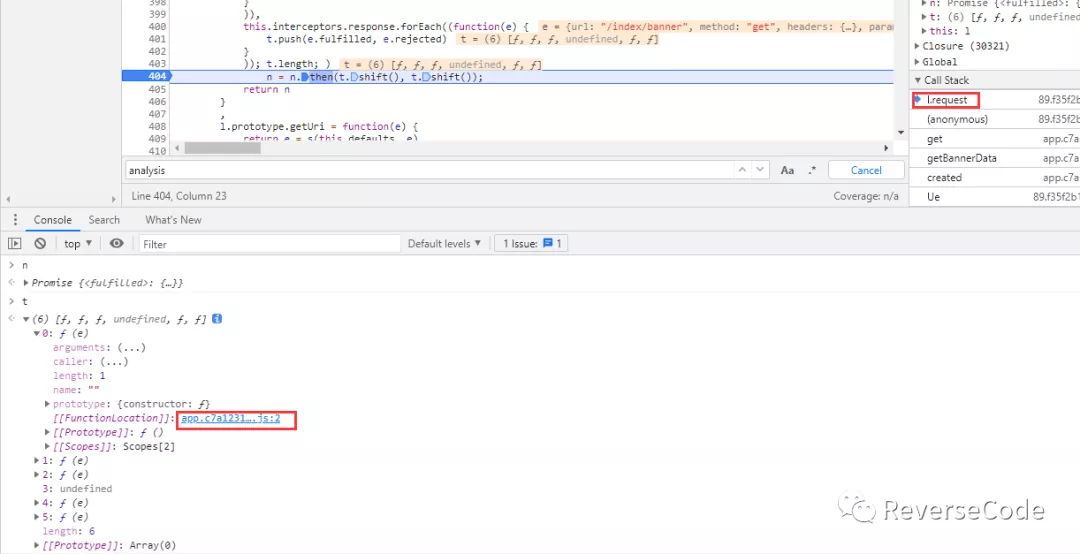Open the What's New tab
1080x554 pixels.
point(174,220)
